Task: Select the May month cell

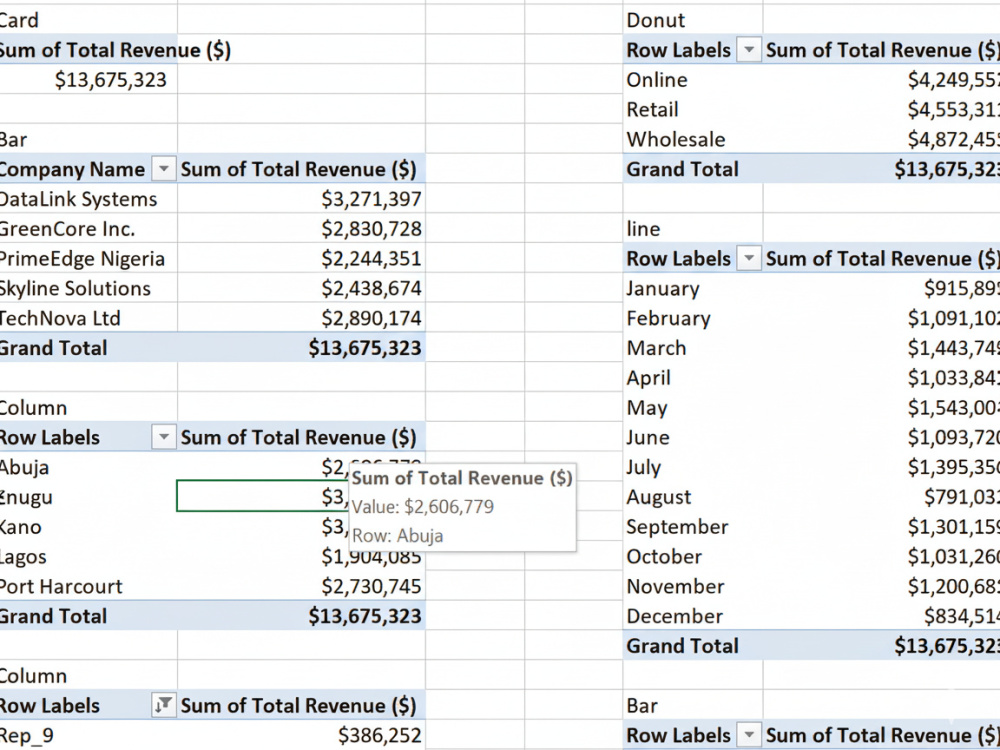Action: point(693,408)
